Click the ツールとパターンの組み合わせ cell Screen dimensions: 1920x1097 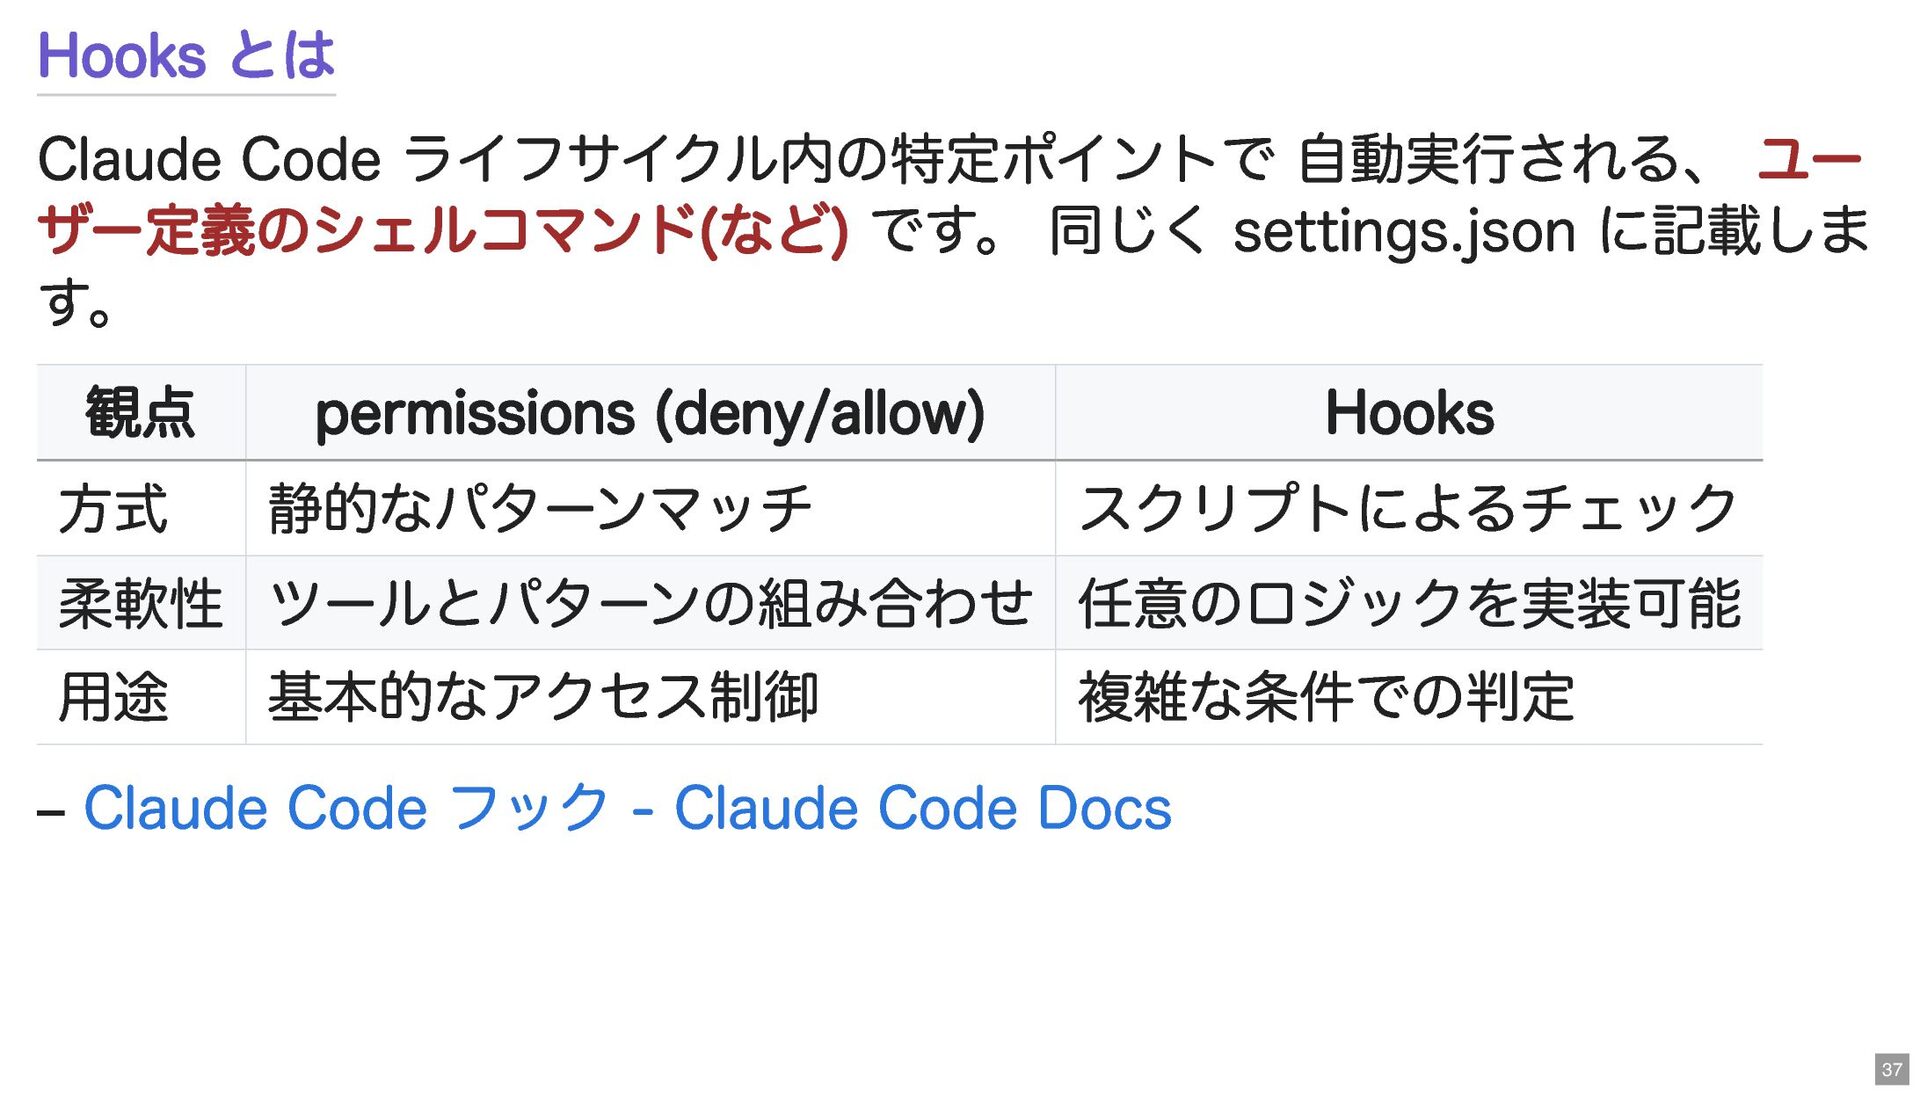point(650,603)
